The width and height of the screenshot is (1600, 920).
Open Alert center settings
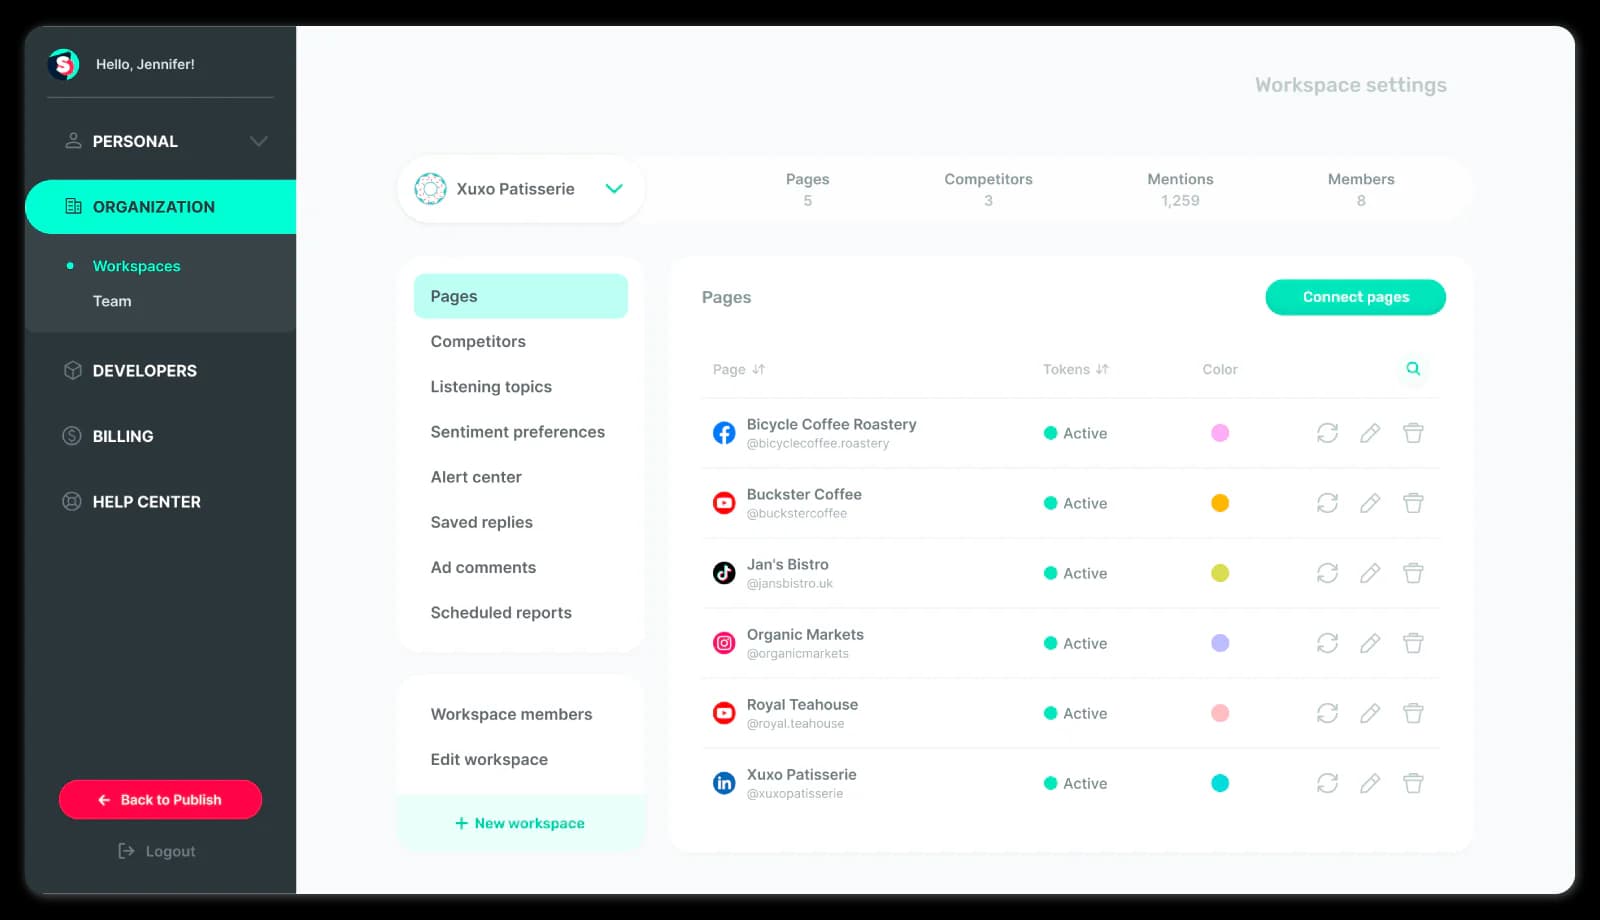pyautogui.click(x=476, y=477)
